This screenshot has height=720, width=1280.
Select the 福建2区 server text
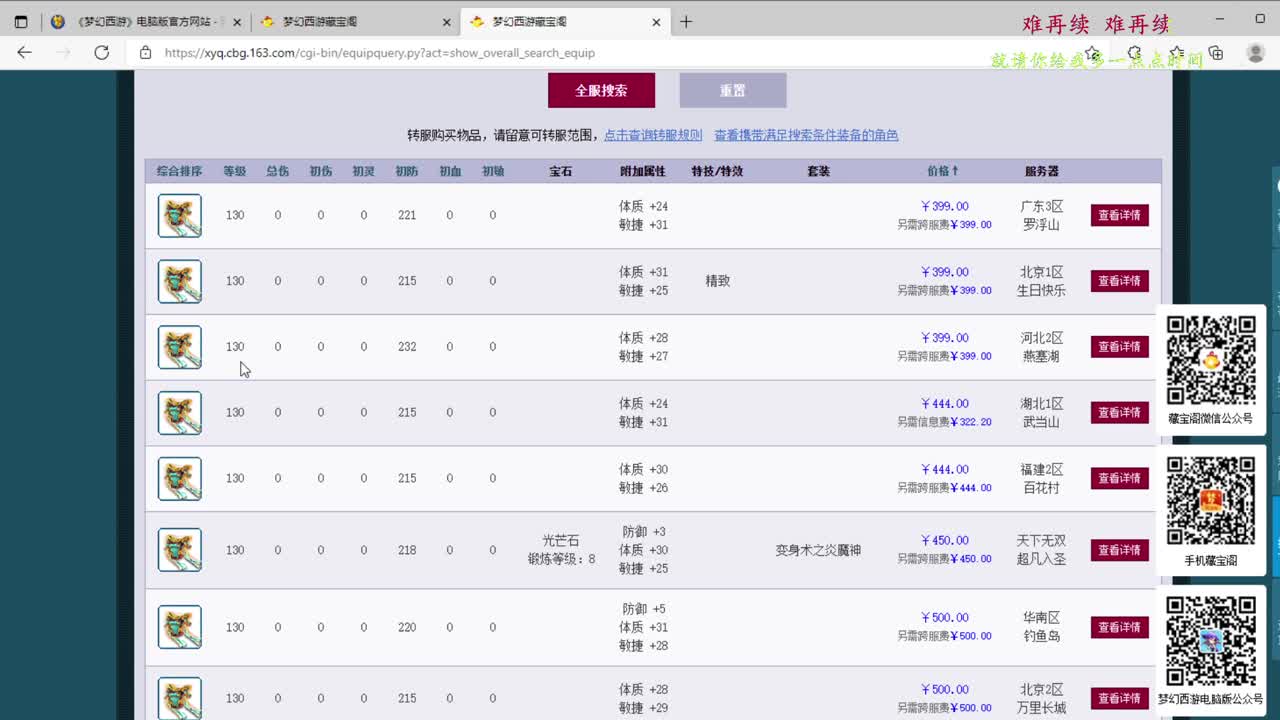(x=1041, y=469)
